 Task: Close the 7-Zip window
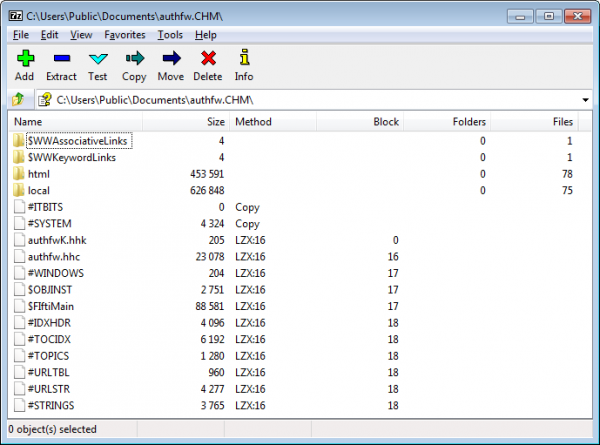coord(577,16)
